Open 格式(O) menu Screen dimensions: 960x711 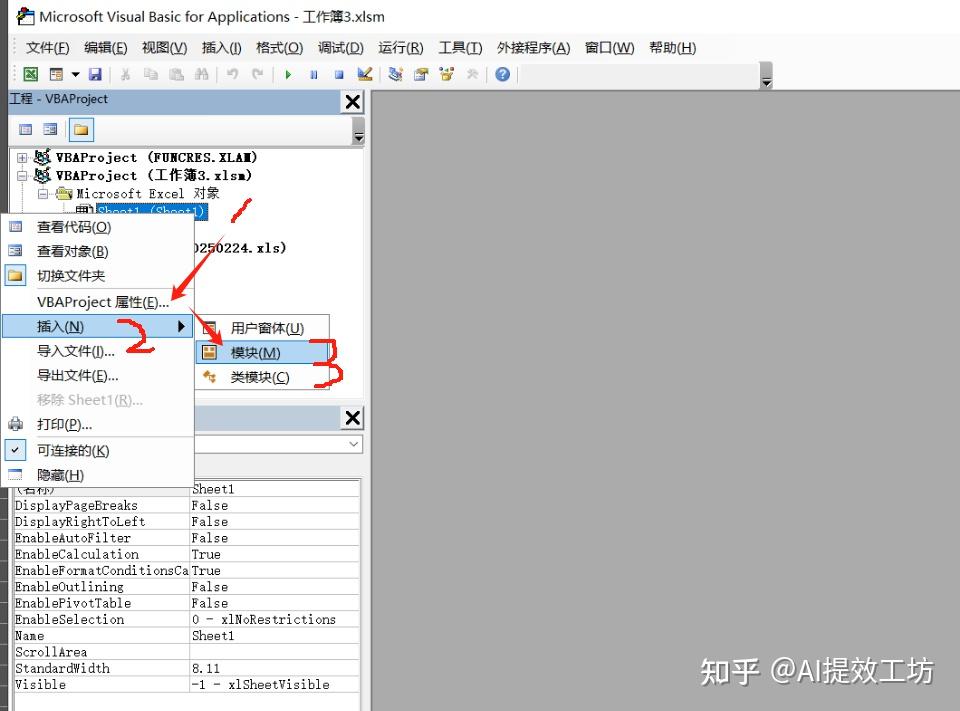click(279, 48)
